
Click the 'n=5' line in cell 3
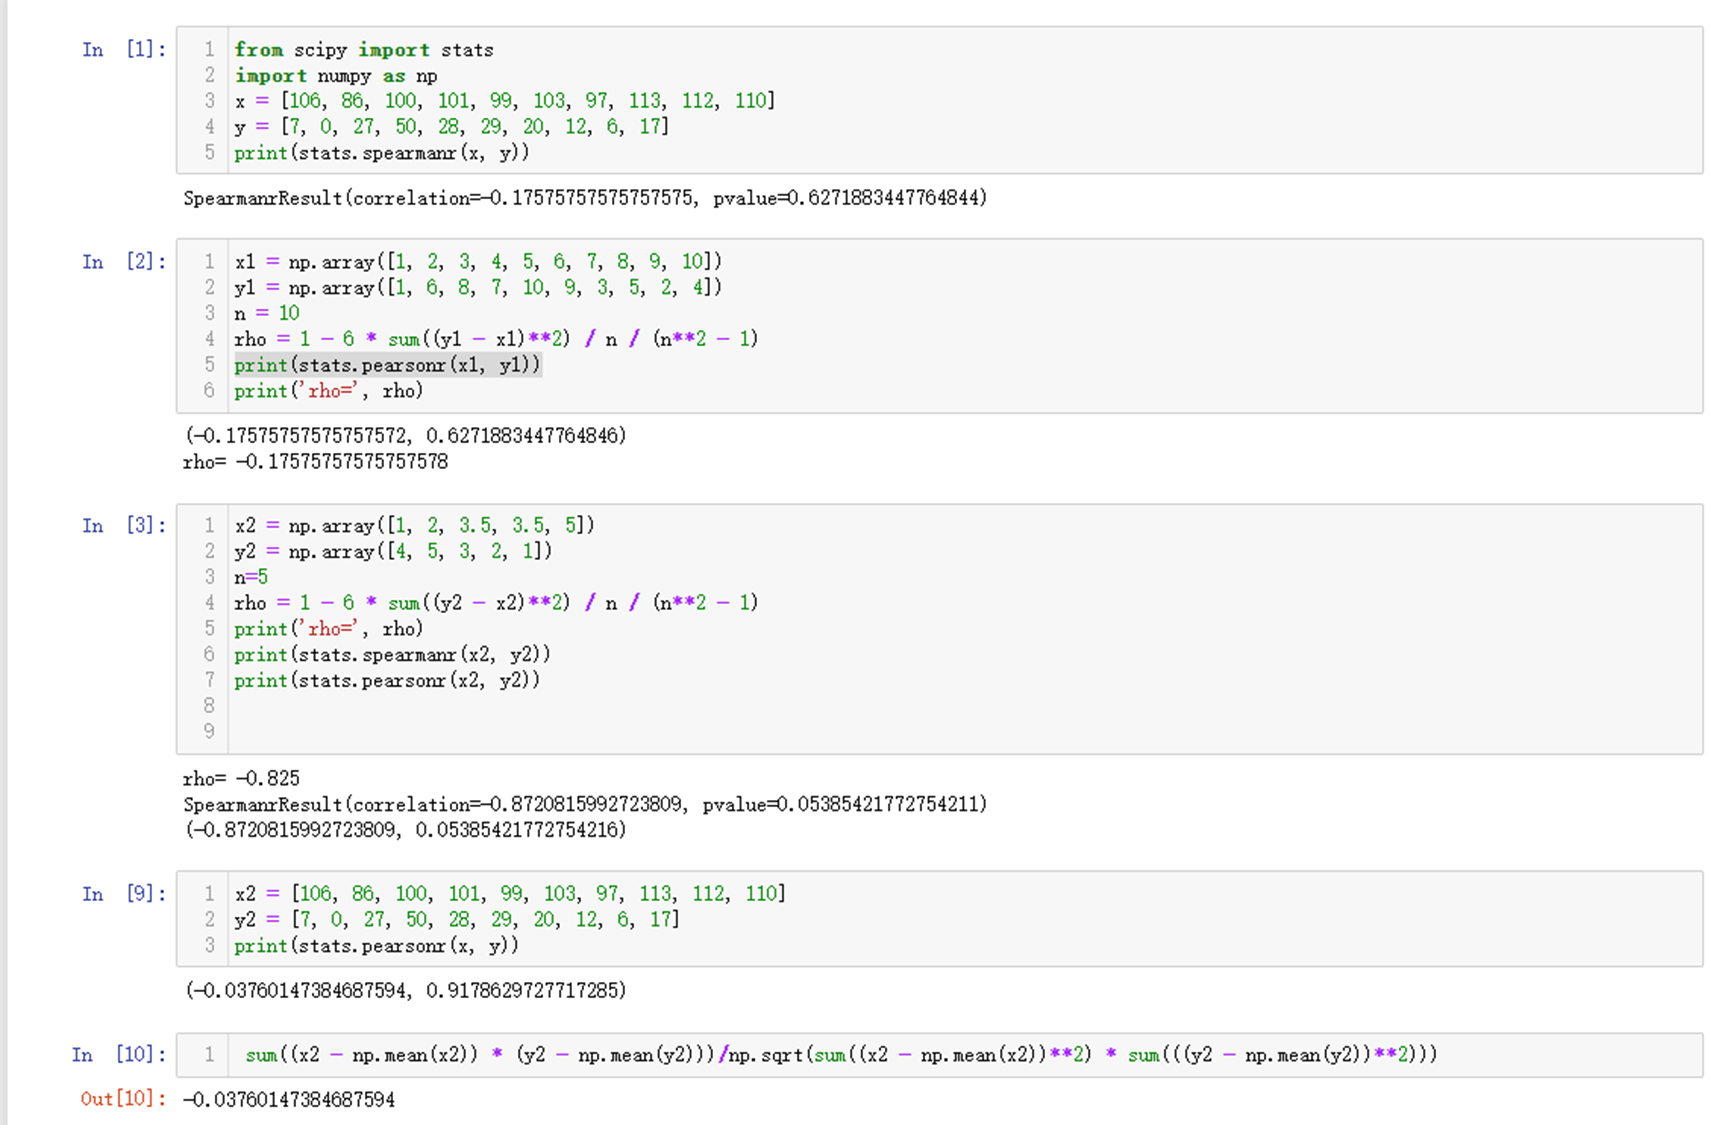[251, 577]
